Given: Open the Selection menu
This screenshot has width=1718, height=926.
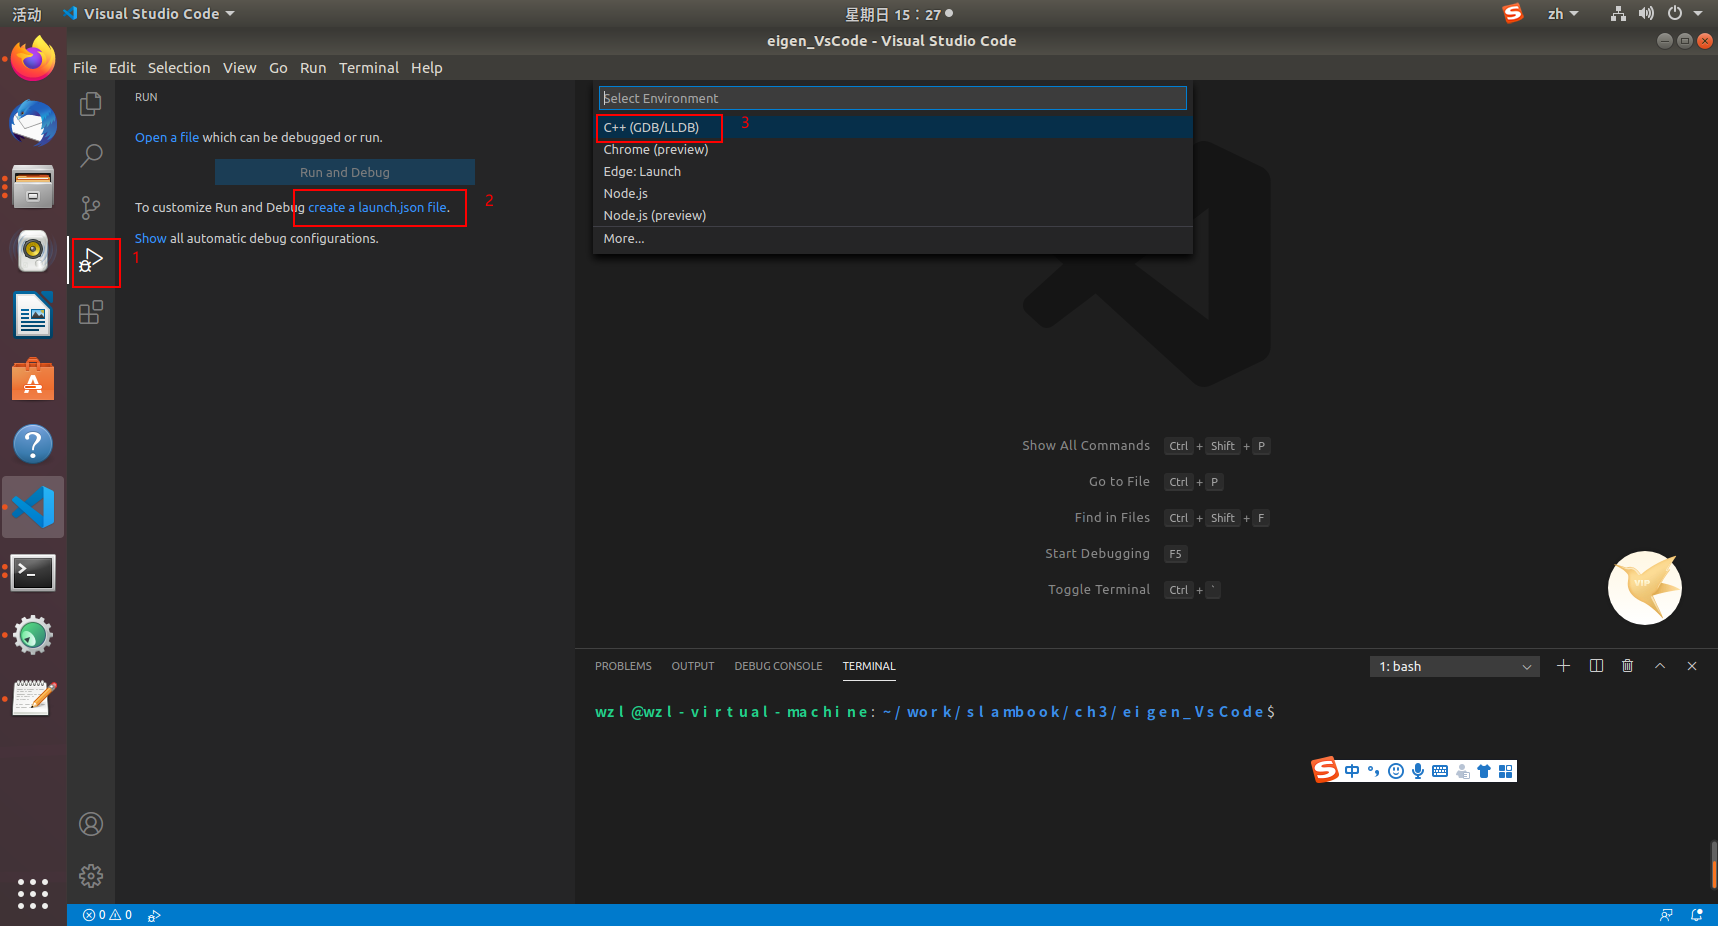Looking at the screenshot, I should pyautogui.click(x=179, y=68).
